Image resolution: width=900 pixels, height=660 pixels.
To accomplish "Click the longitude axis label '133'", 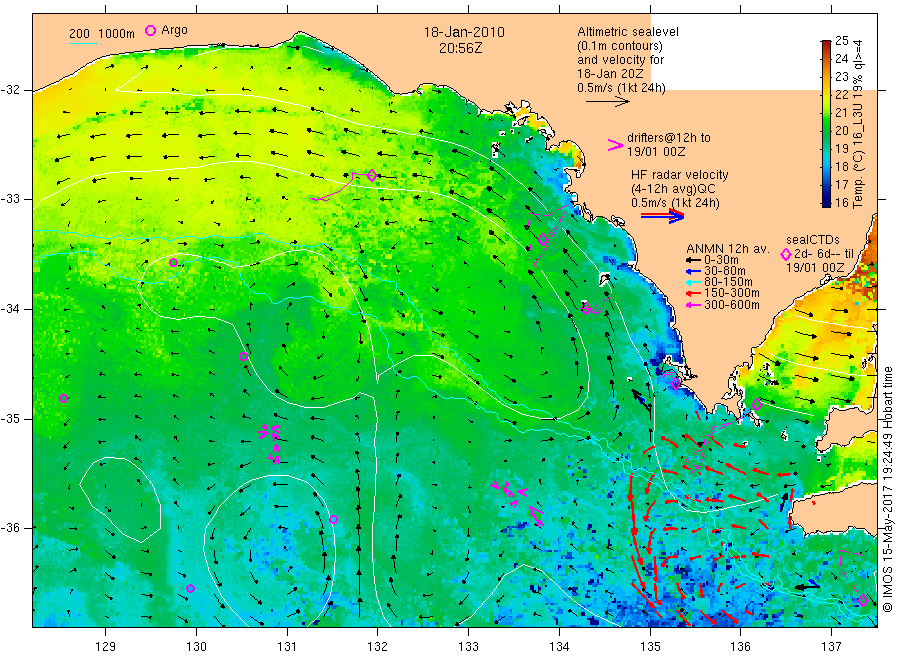I will pos(468,646).
